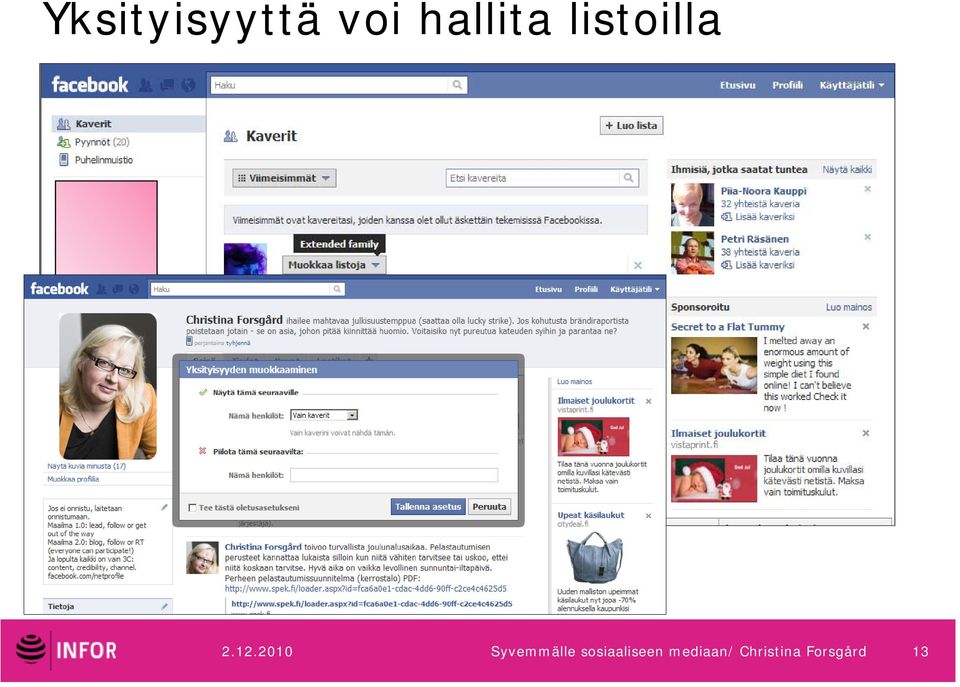Viewport: 960px width, 687px height.
Task: Close Secret to a Flat Tummy ad
Action: point(866,326)
